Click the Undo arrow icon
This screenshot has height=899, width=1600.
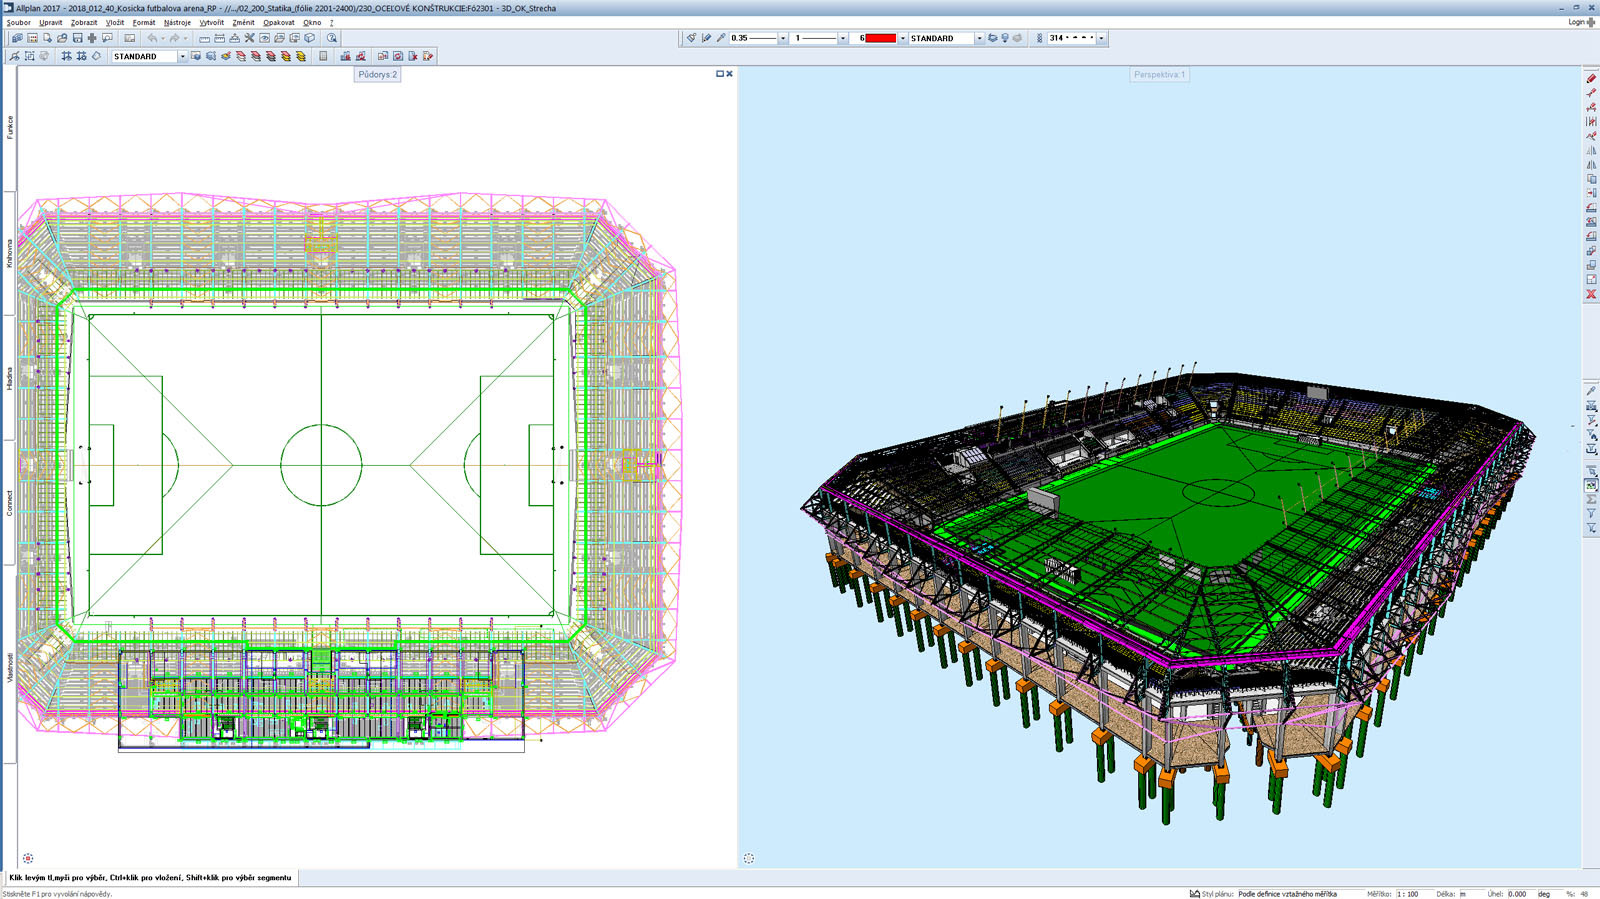(x=152, y=38)
